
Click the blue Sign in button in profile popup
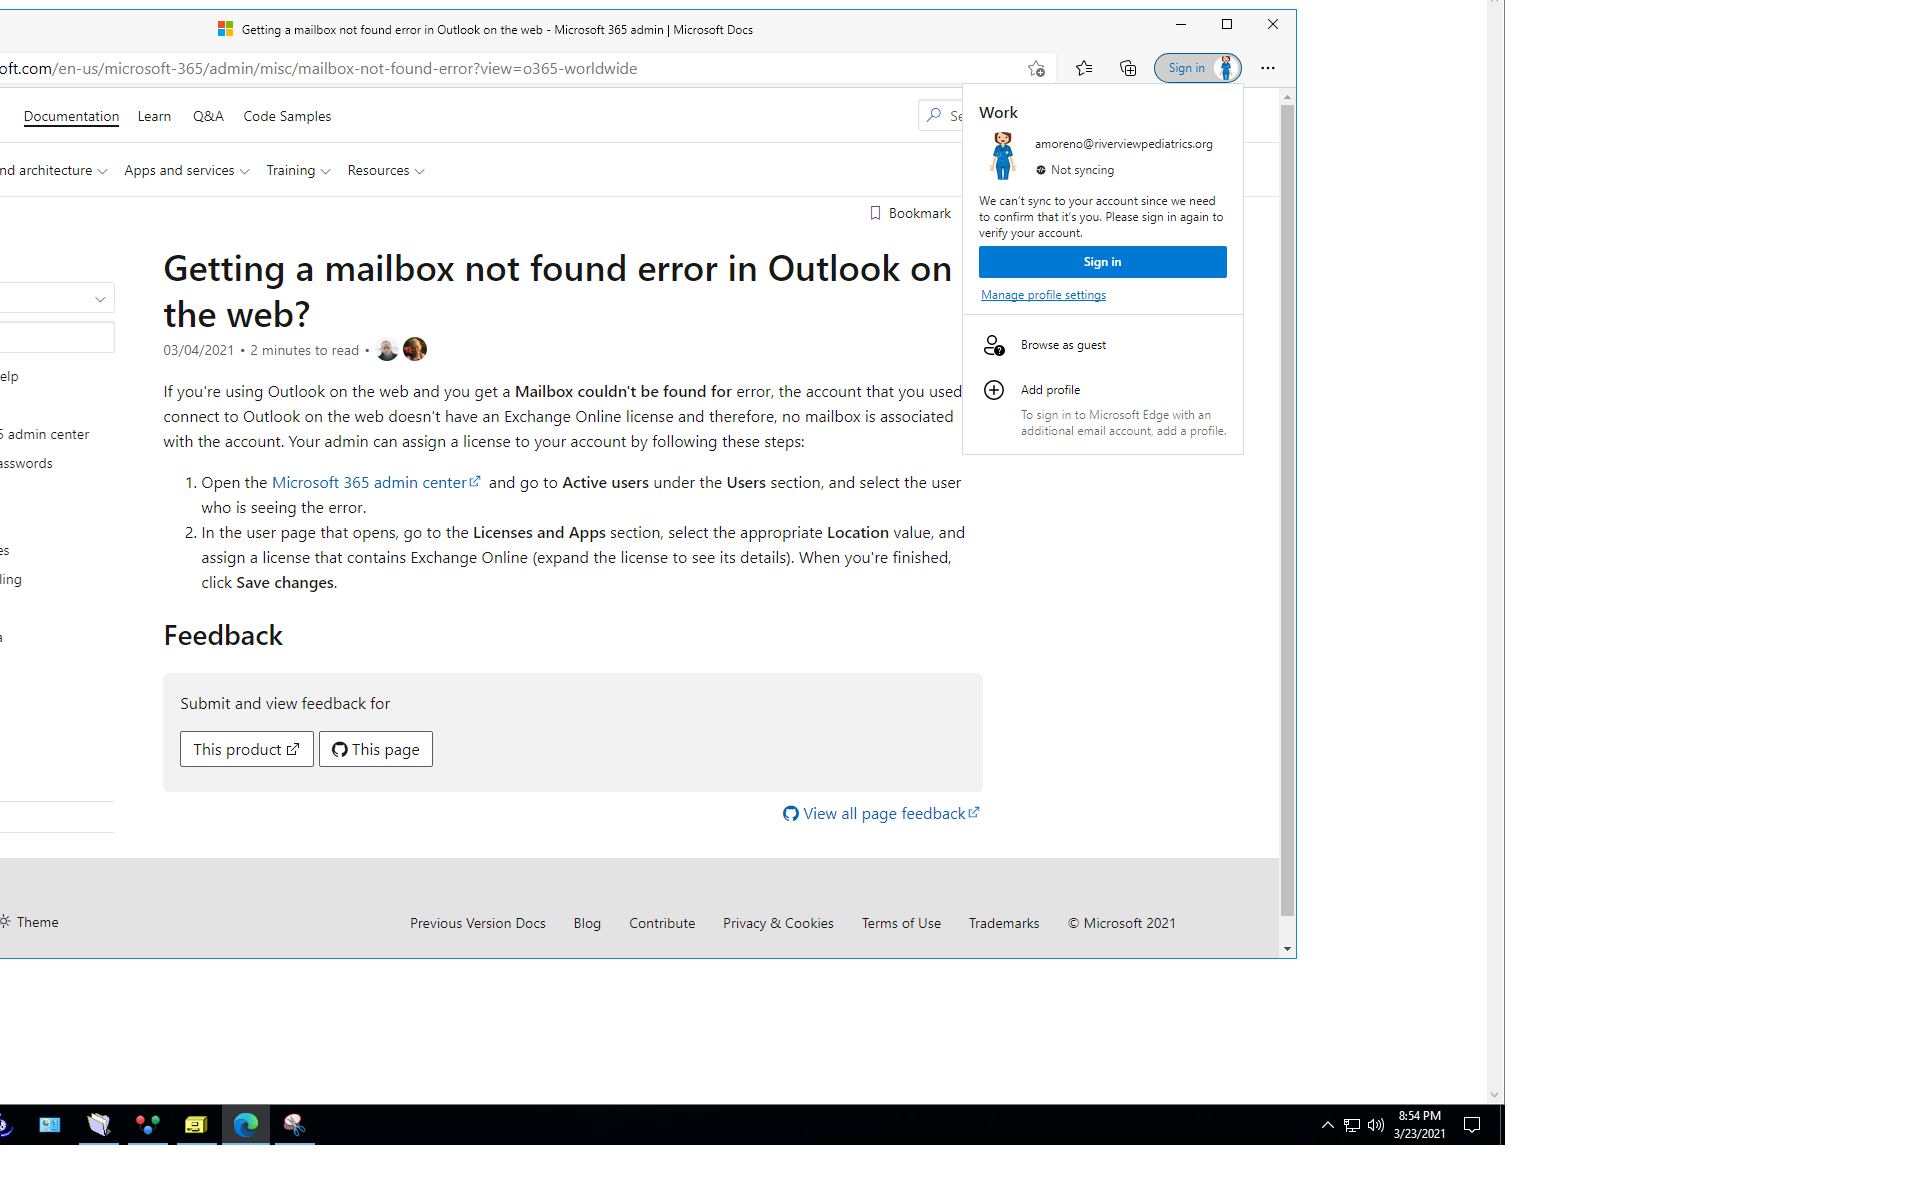point(1102,262)
